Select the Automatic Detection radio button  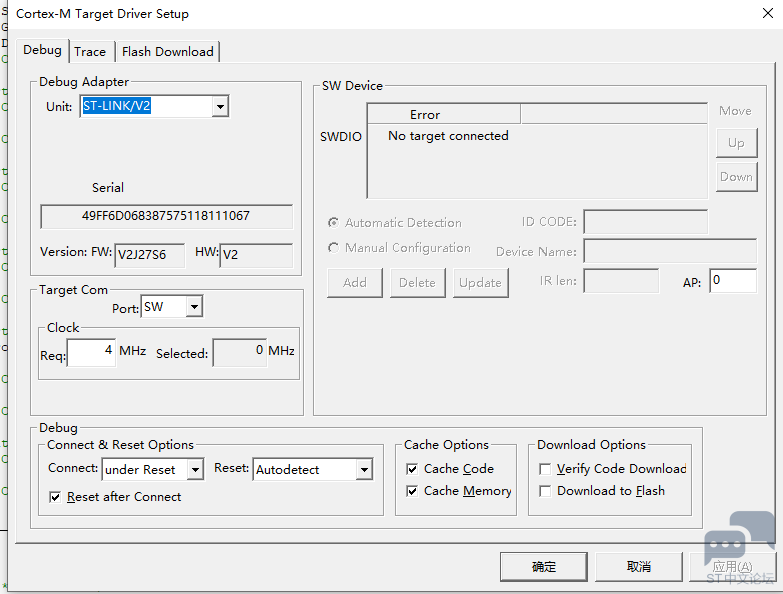coord(334,223)
